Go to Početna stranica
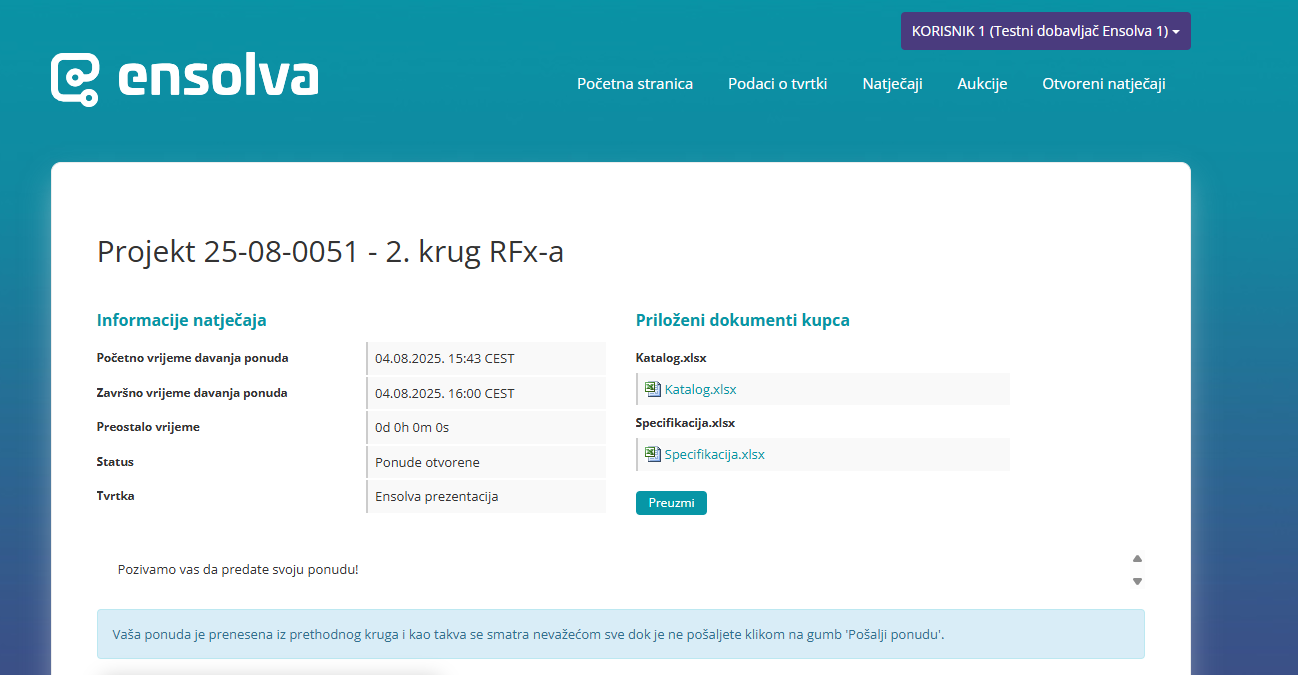The width and height of the screenshot is (1298, 675). click(x=635, y=84)
